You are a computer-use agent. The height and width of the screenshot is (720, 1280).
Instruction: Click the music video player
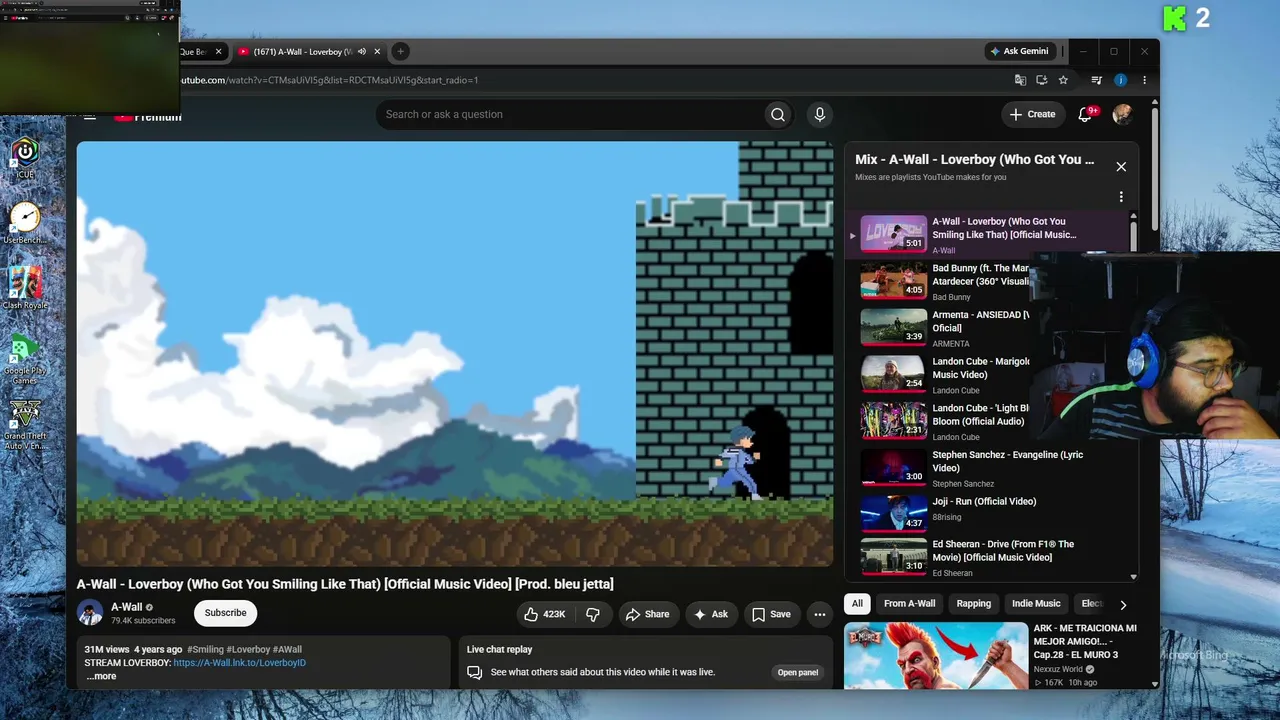point(455,354)
